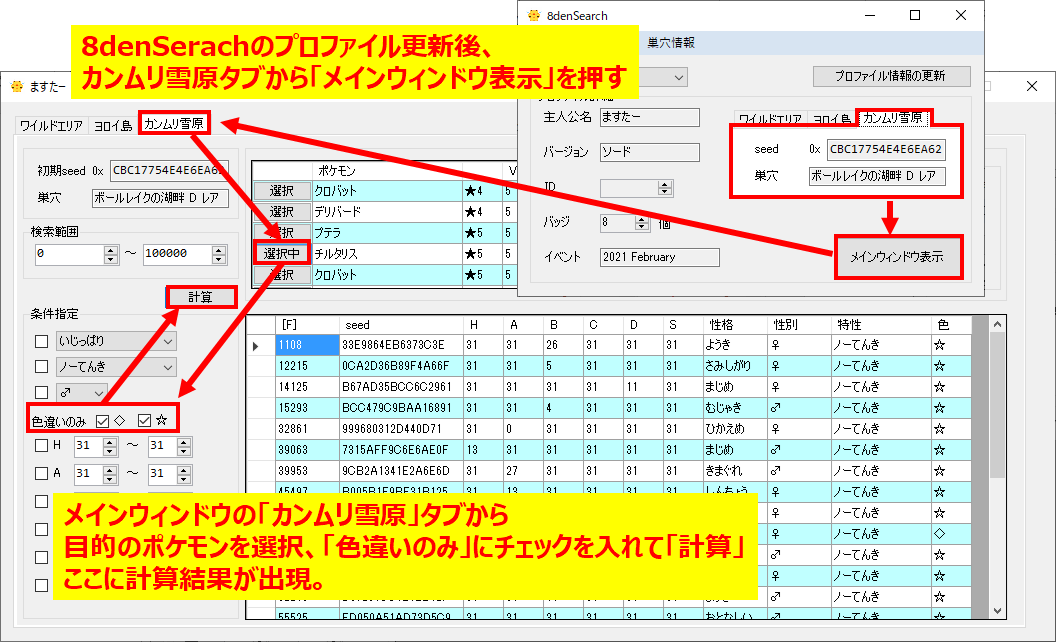Minimize the 8denSearch window
This screenshot has width=1056, height=642.
click(870, 15)
